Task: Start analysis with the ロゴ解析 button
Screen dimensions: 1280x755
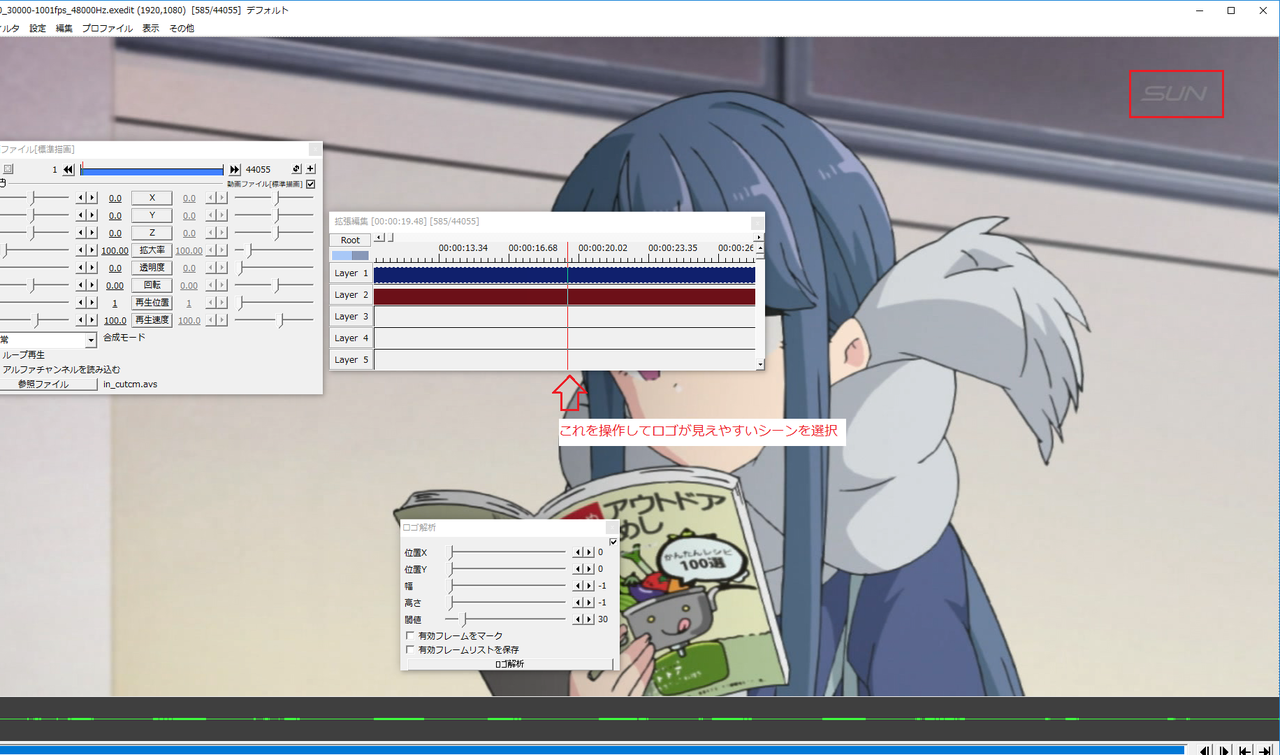Action: tap(510, 664)
